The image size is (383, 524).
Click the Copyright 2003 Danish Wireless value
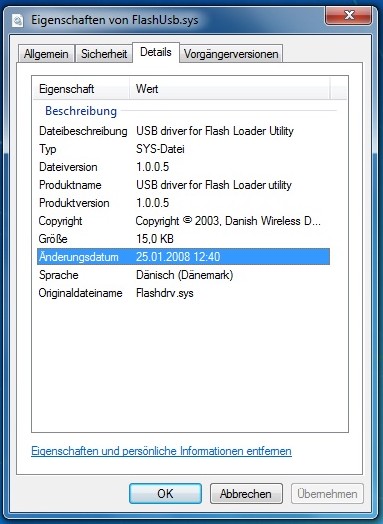click(x=228, y=221)
